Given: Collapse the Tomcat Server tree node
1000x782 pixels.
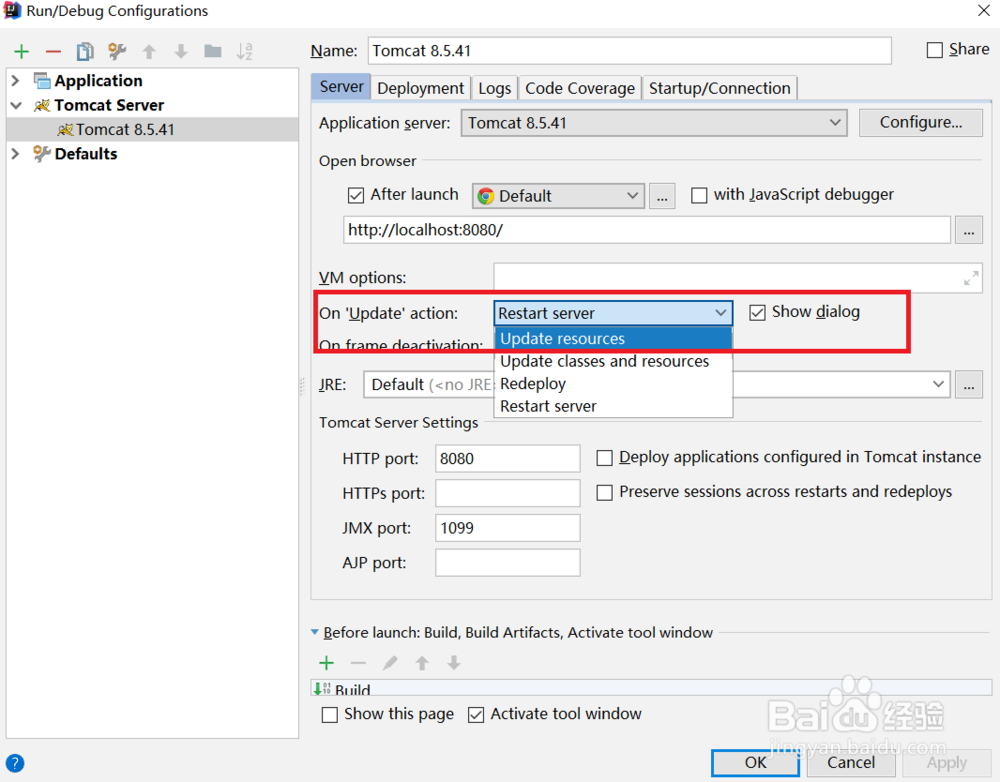Looking at the screenshot, I should click(x=16, y=105).
